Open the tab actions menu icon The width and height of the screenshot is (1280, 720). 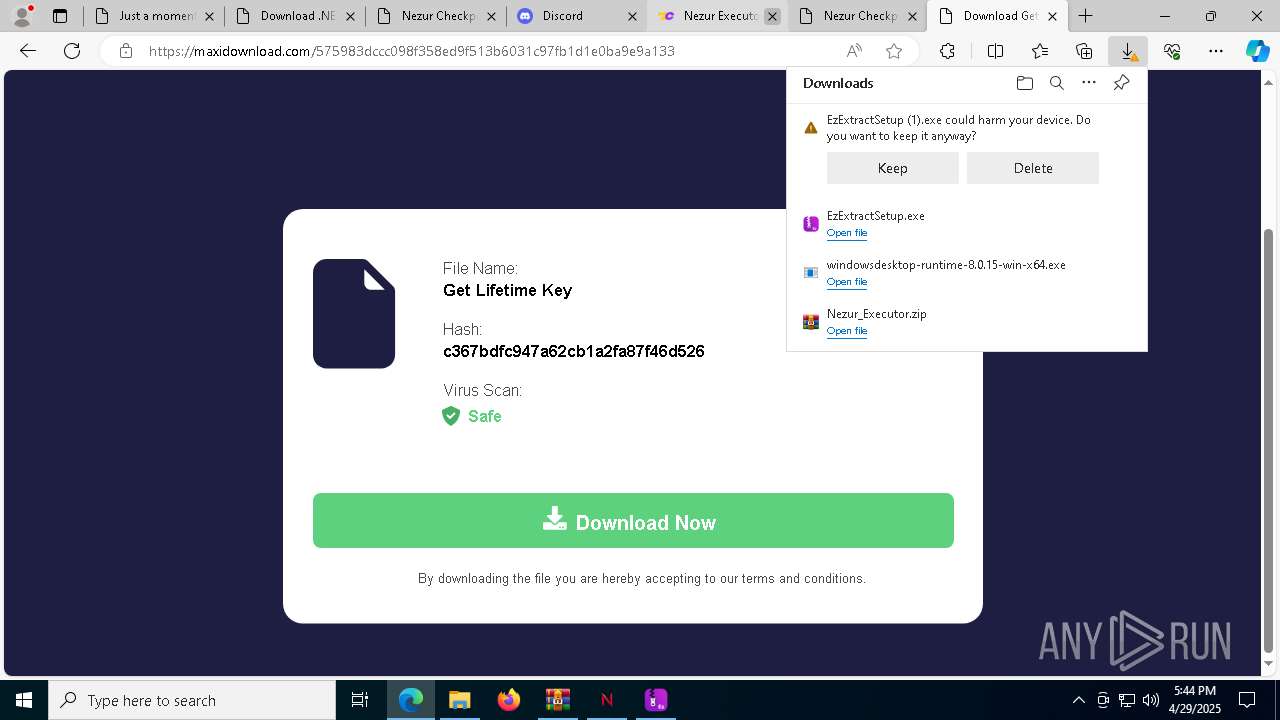(60, 16)
